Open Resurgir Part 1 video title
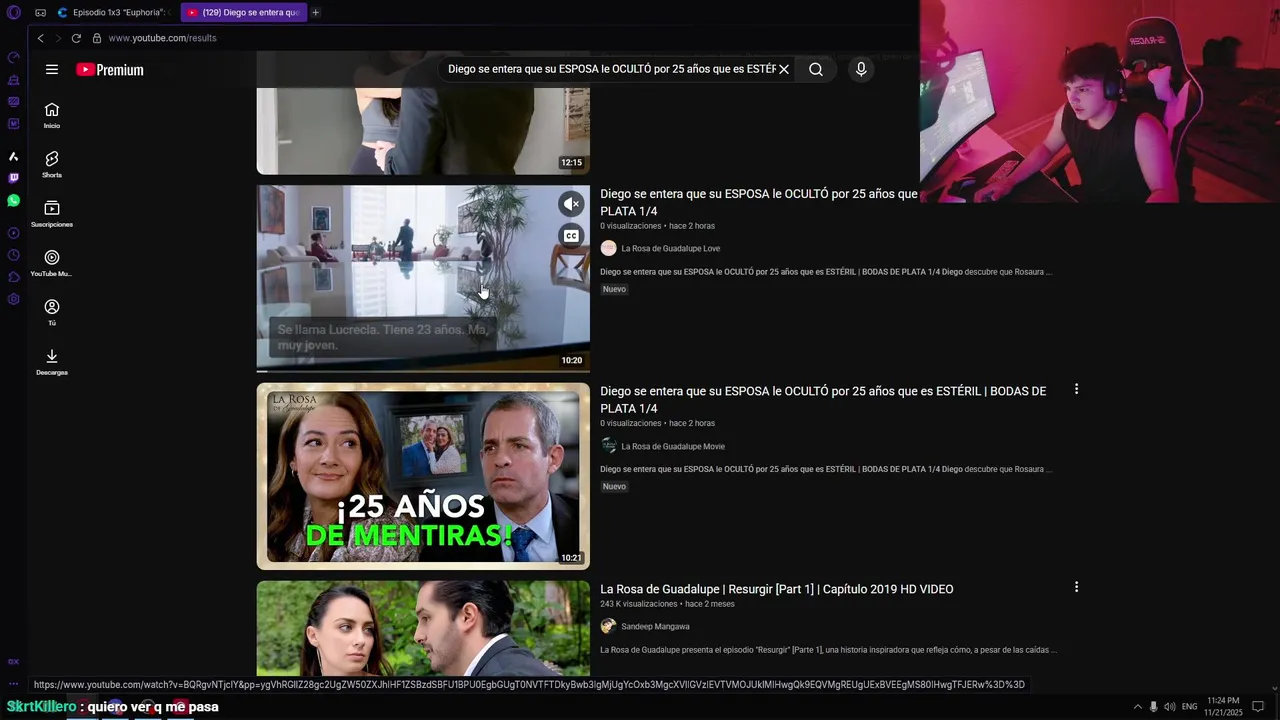 click(777, 589)
